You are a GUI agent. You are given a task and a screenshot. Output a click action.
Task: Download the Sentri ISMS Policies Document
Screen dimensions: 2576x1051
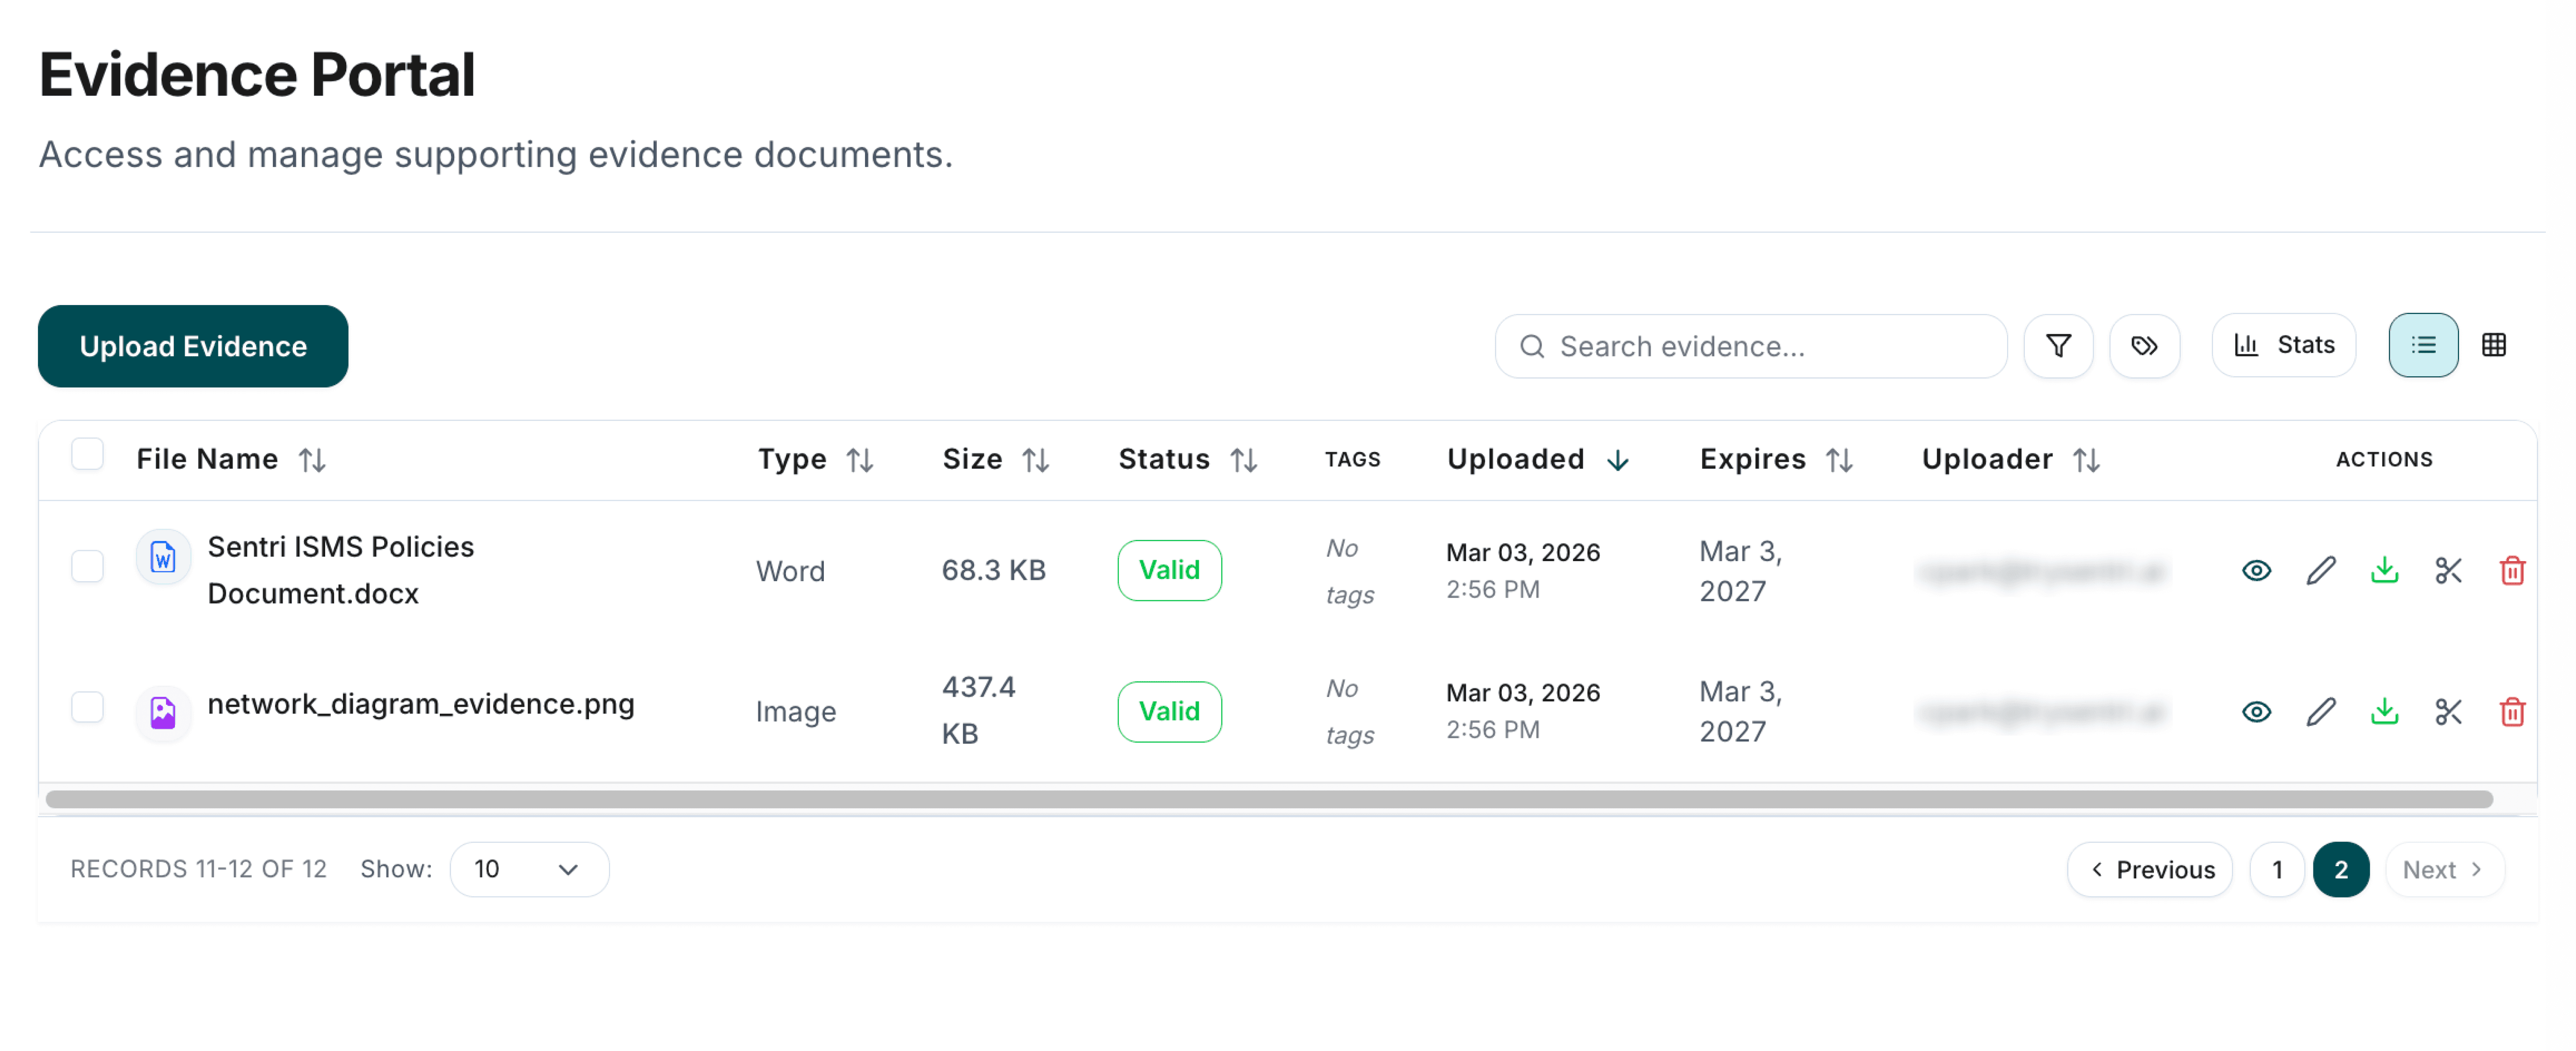pos(2384,570)
